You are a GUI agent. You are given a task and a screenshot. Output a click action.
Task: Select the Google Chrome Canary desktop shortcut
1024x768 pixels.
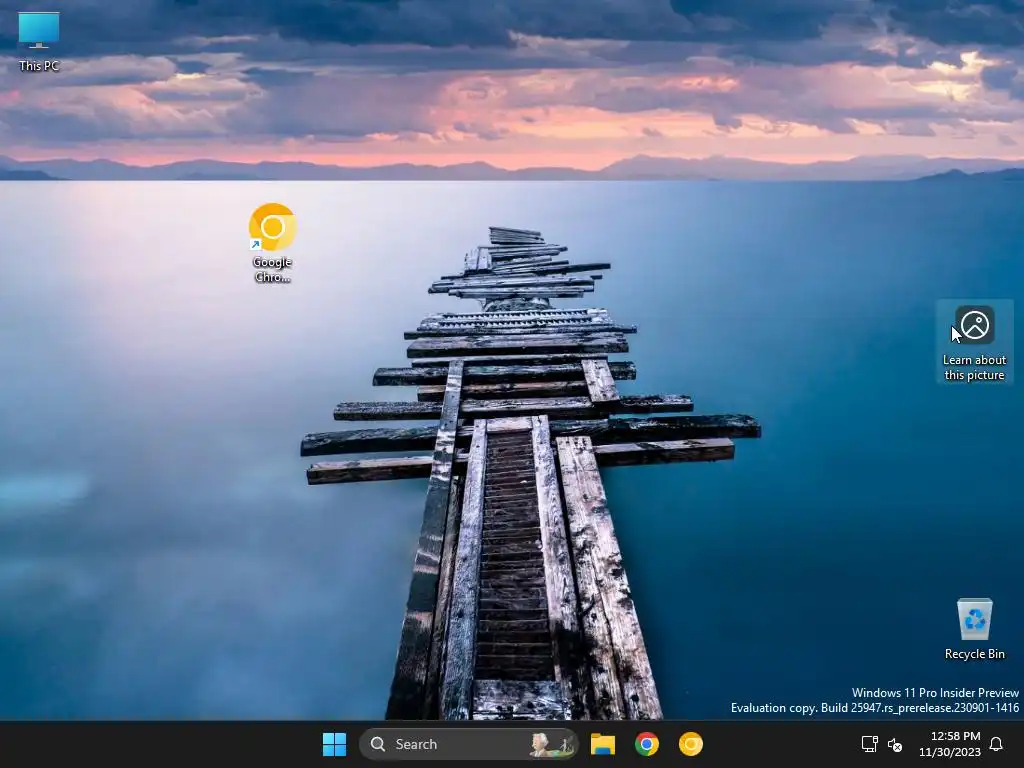coord(272,243)
